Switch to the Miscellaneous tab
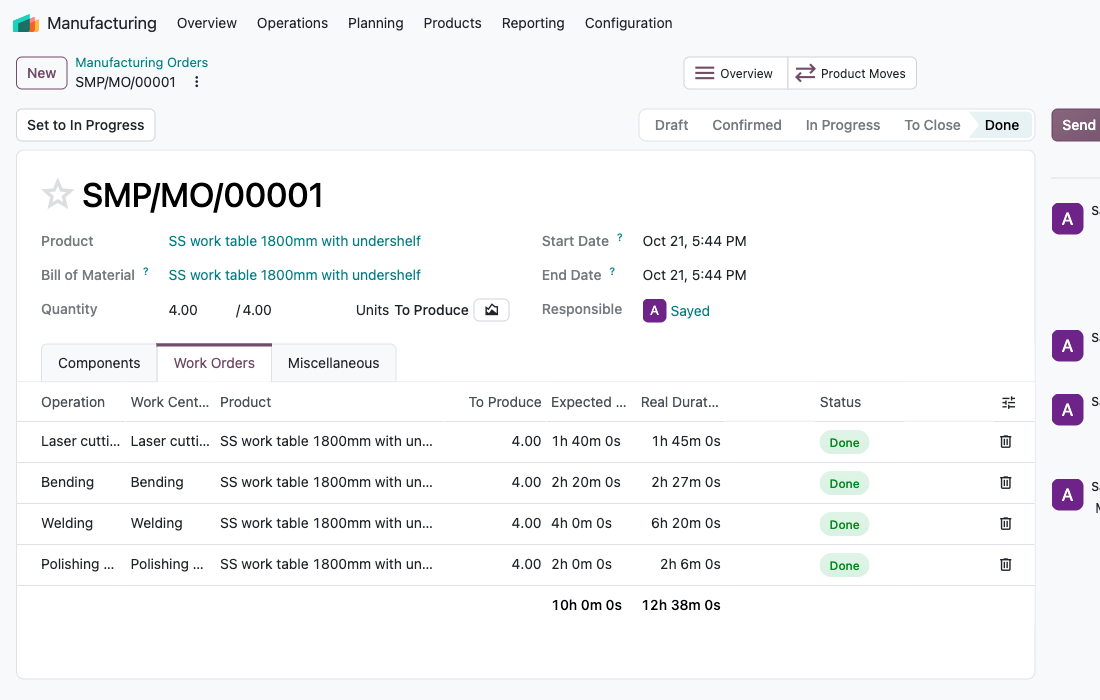 [x=333, y=363]
